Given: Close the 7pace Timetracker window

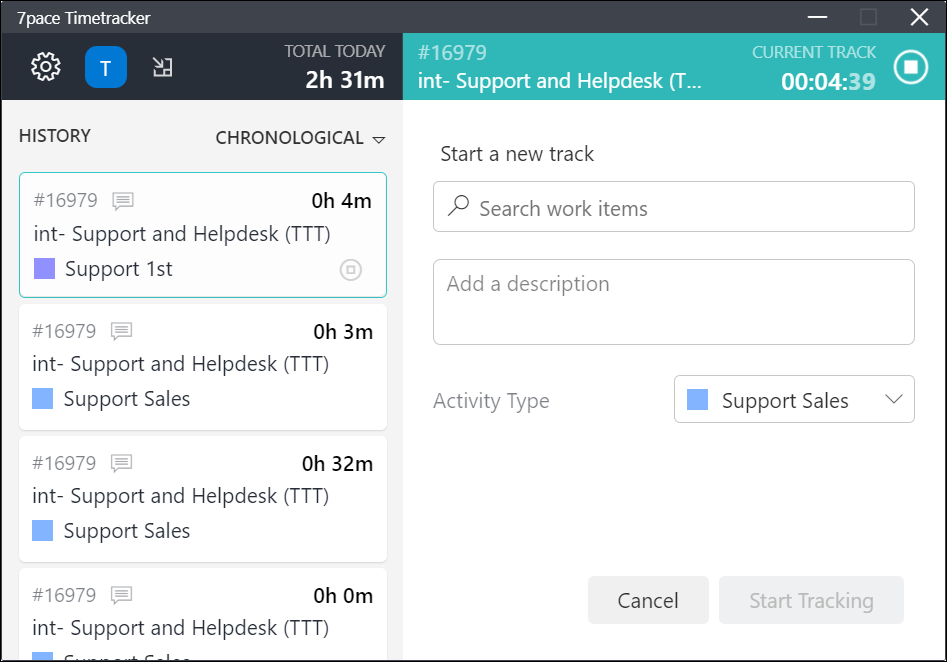Looking at the screenshot, I should coord(919,17).
